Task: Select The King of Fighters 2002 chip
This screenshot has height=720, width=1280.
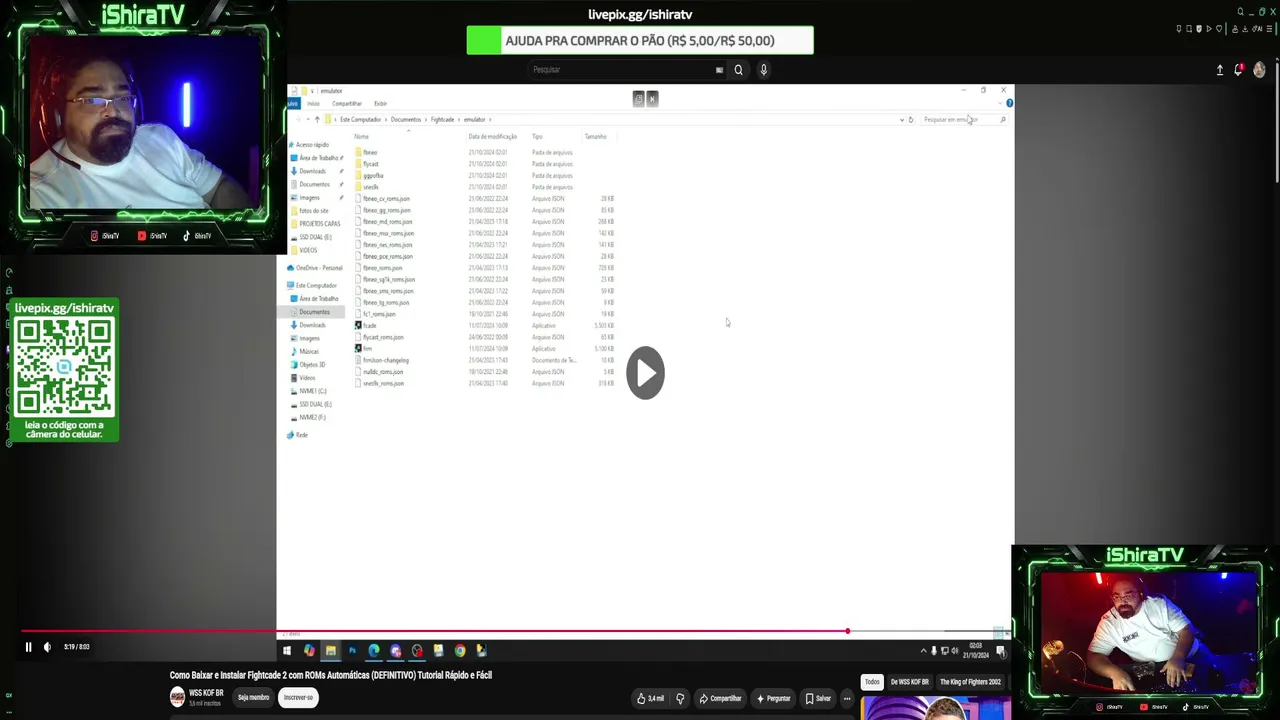Action: [970, 682]
